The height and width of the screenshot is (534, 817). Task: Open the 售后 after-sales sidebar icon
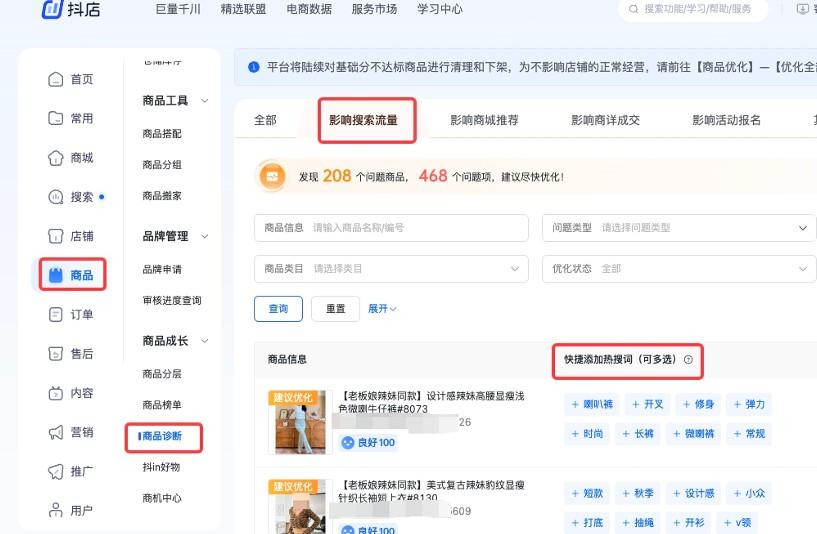point(56,354)
